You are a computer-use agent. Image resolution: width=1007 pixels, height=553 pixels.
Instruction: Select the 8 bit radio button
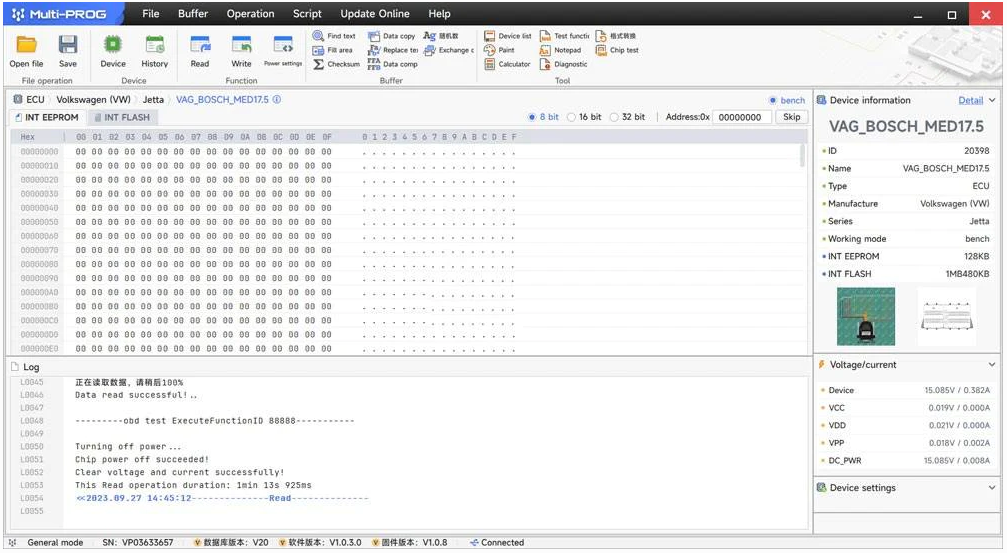[532, 117]
